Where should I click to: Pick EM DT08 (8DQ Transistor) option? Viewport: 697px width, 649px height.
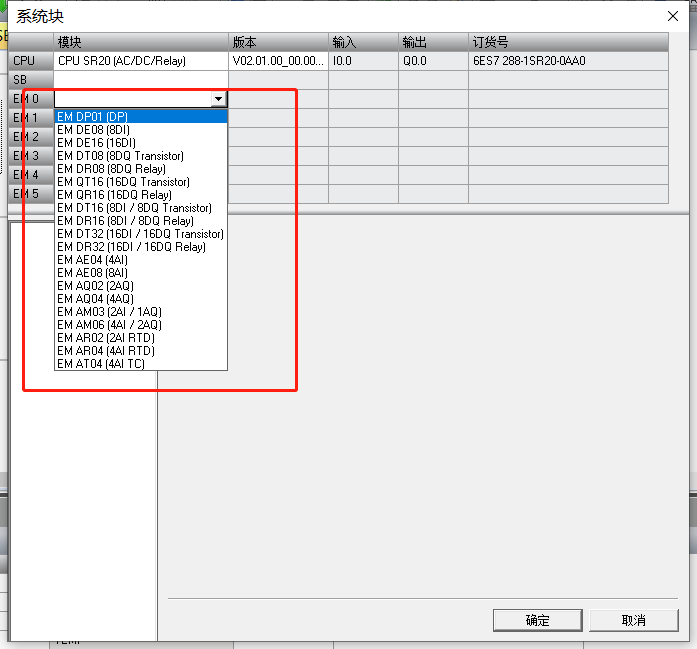(x=140, y=156)
